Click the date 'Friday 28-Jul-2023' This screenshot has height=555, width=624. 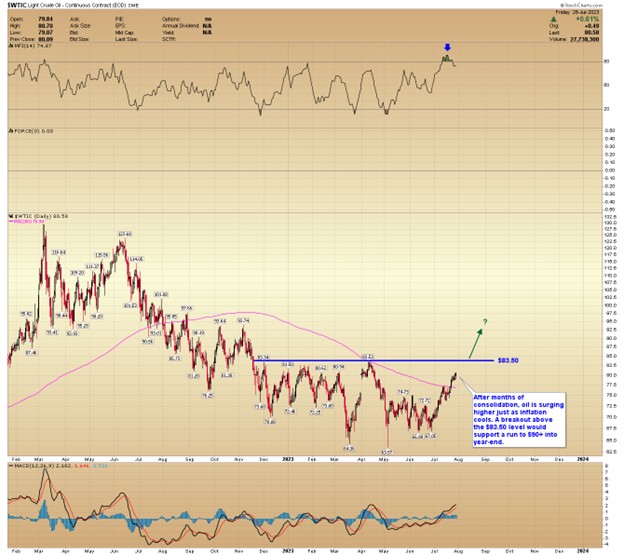577,12
